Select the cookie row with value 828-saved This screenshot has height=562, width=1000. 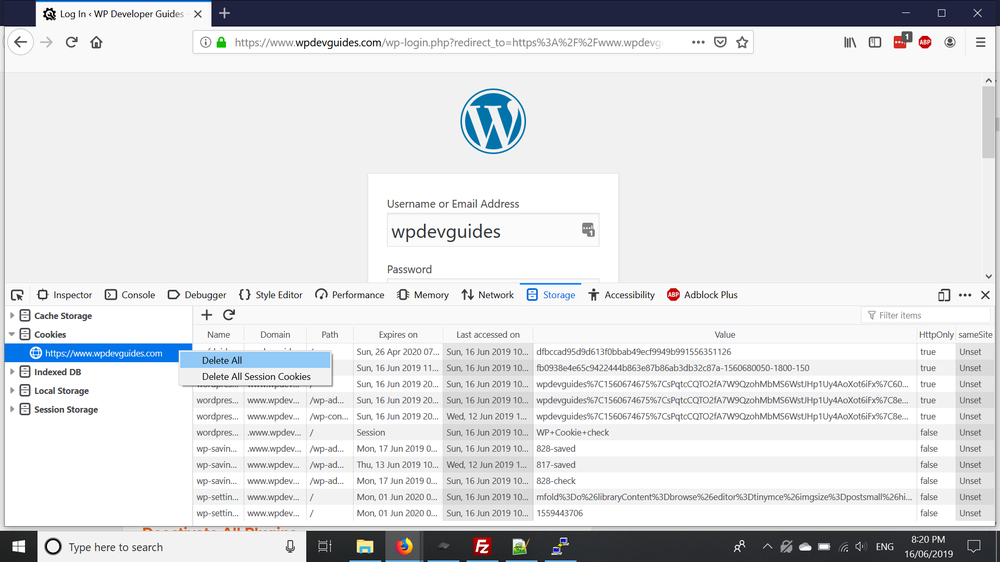point(593,448)
